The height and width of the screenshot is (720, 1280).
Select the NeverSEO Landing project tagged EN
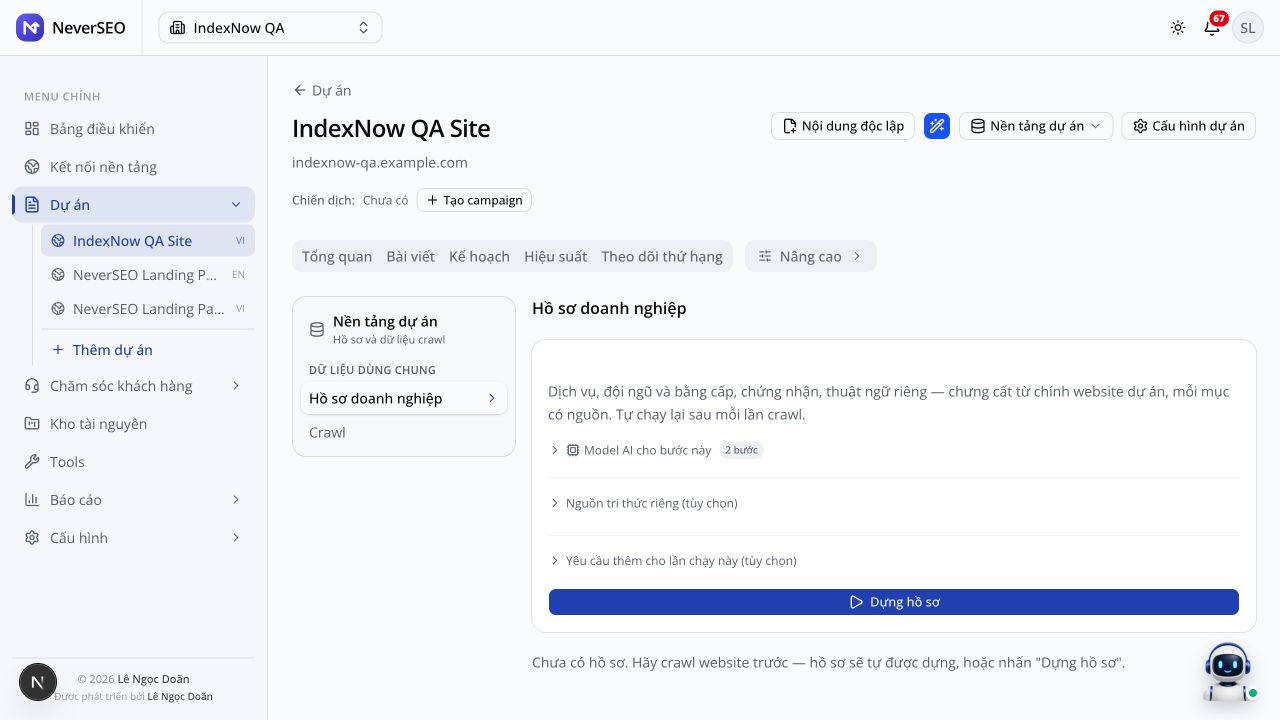[x=148, y=275]
